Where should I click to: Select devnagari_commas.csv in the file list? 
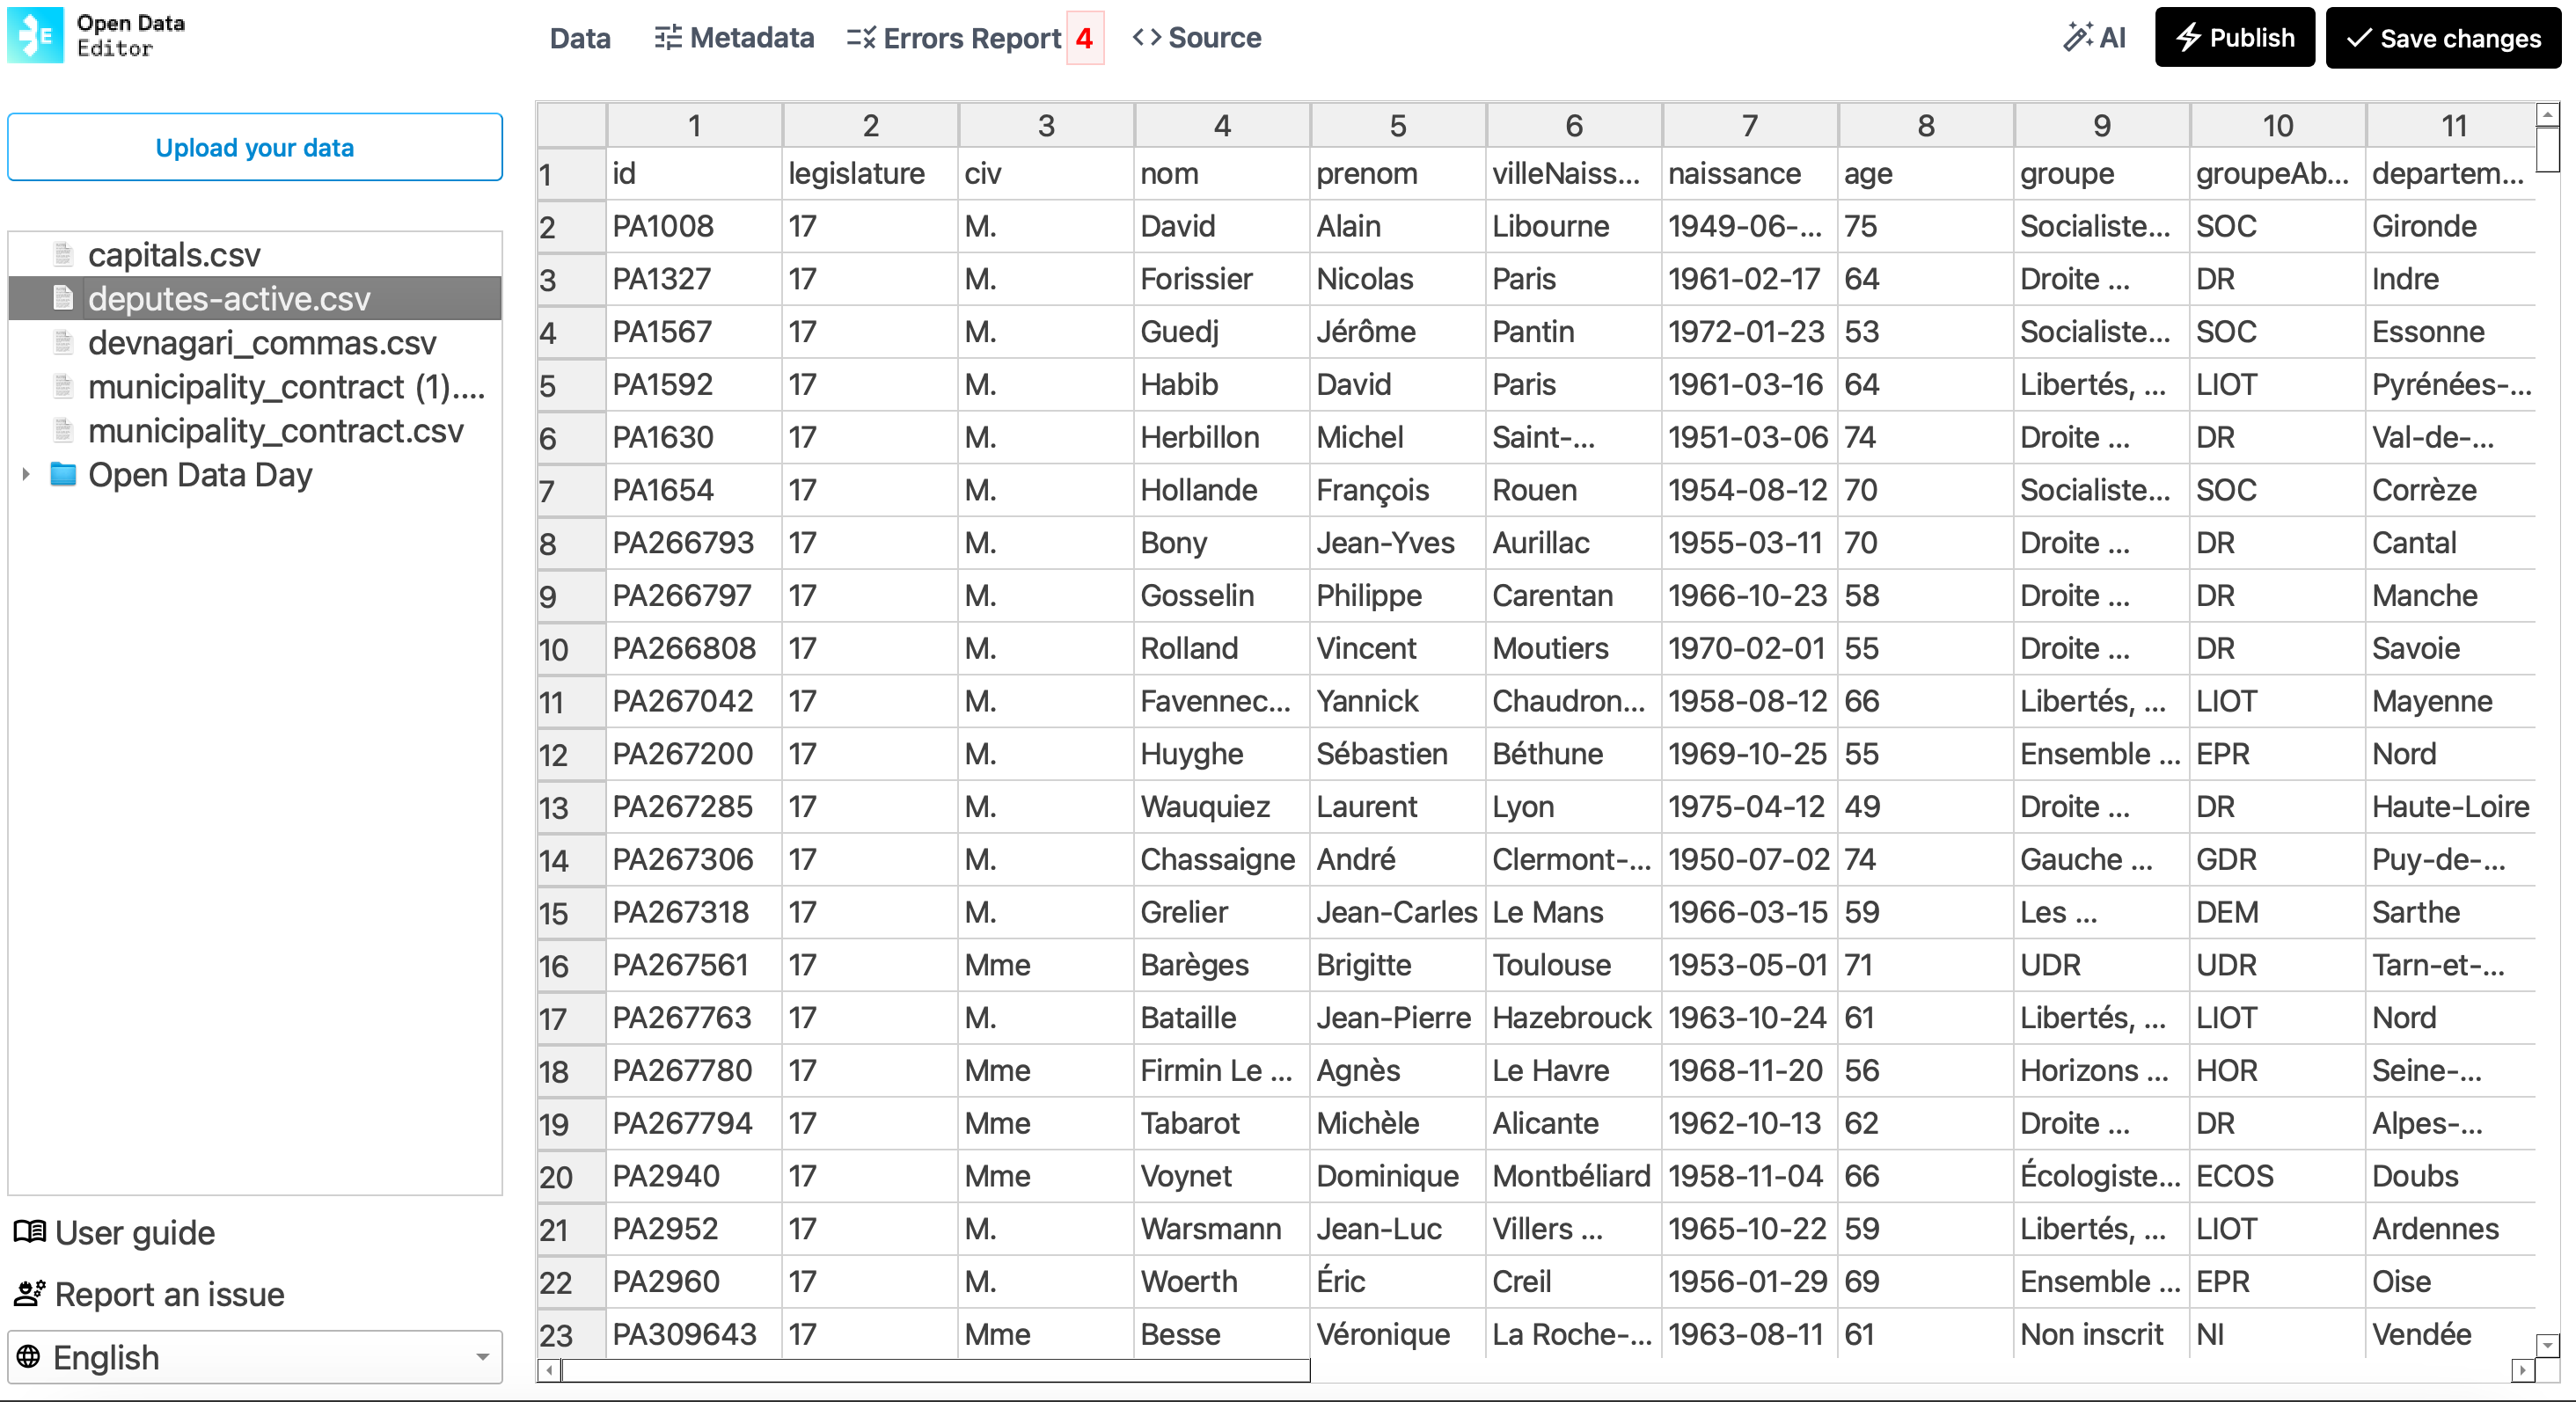click(x=254, y=342)
